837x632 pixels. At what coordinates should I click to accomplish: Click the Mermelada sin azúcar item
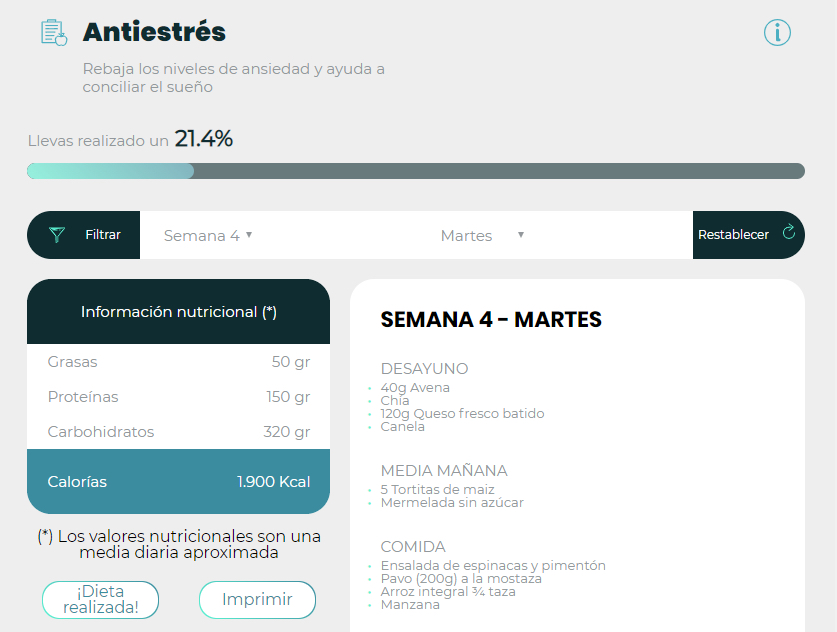click(452, 502)
